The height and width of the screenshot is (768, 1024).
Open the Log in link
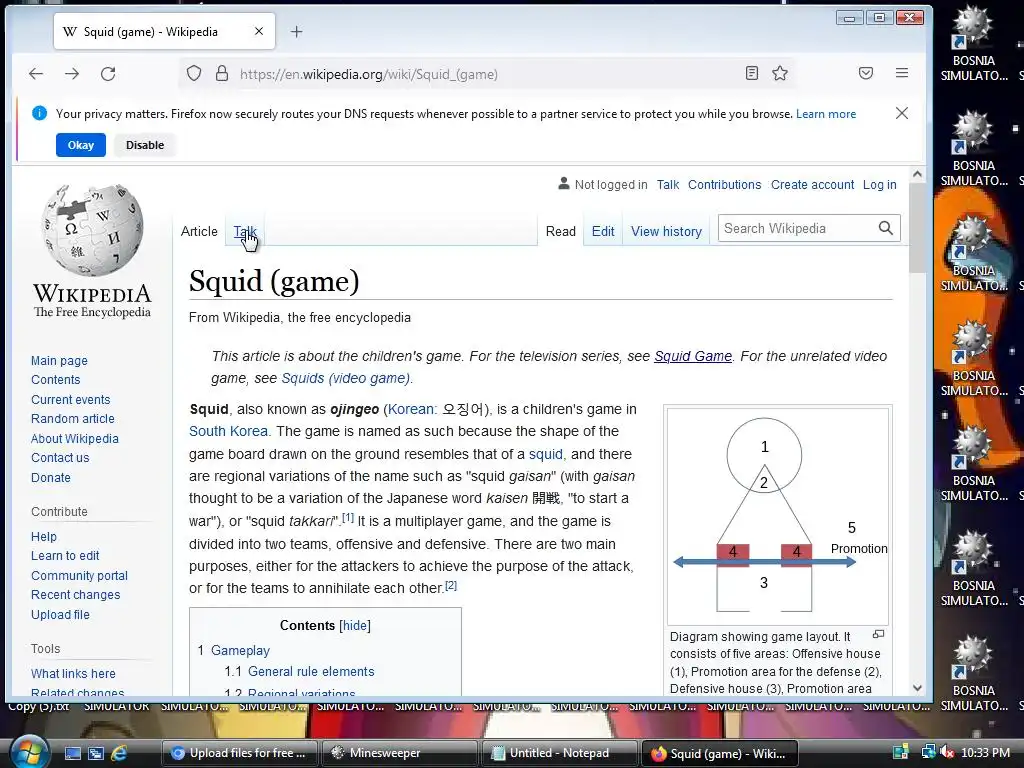click(x=879, y=185)
